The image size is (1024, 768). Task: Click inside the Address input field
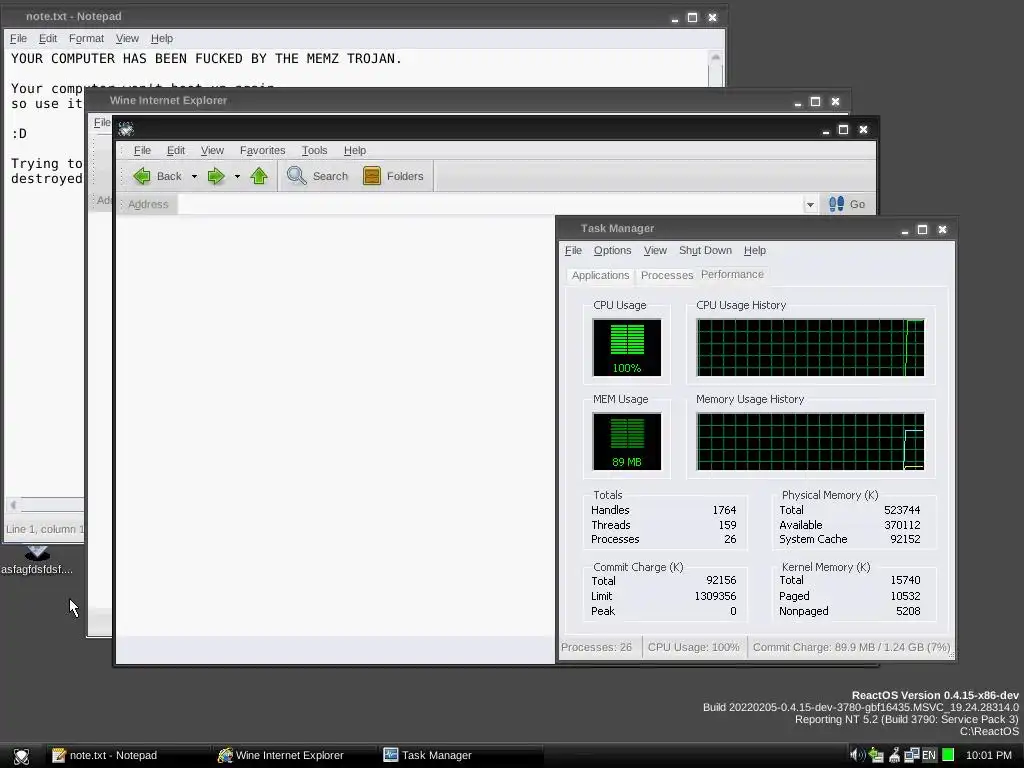[490, 204]
